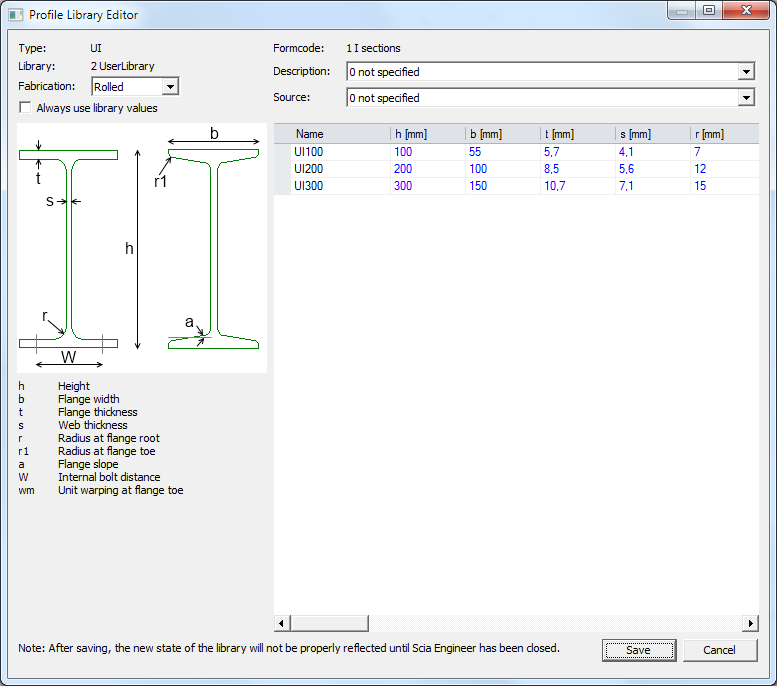Click the r [mm] column header
The image size is (777, 686).
[724, 134]
